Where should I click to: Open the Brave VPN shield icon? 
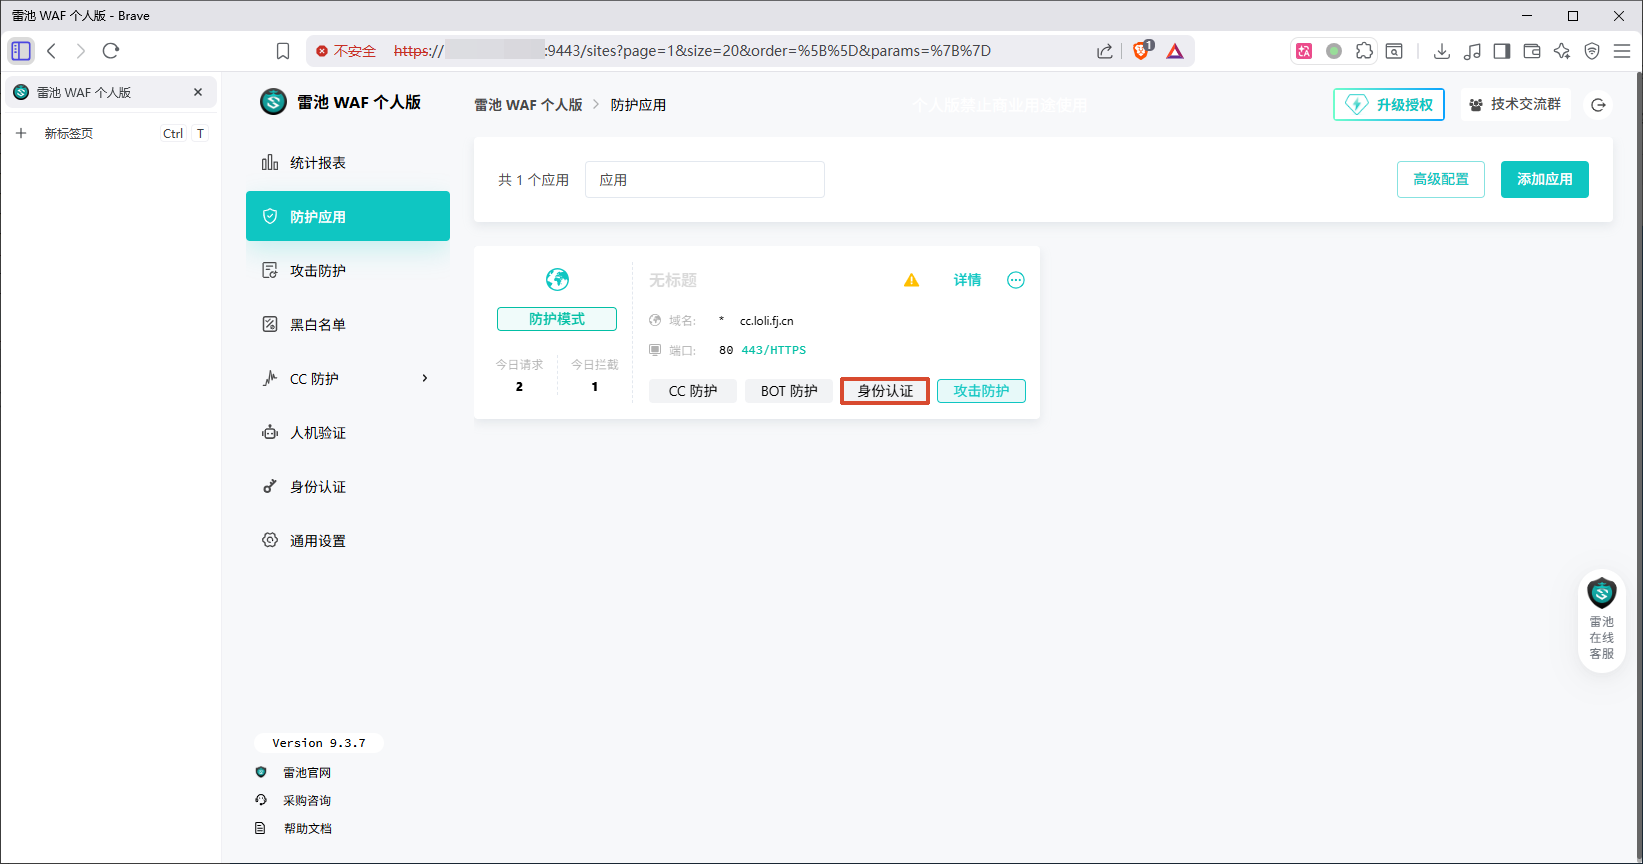(x=1592, y=51)
